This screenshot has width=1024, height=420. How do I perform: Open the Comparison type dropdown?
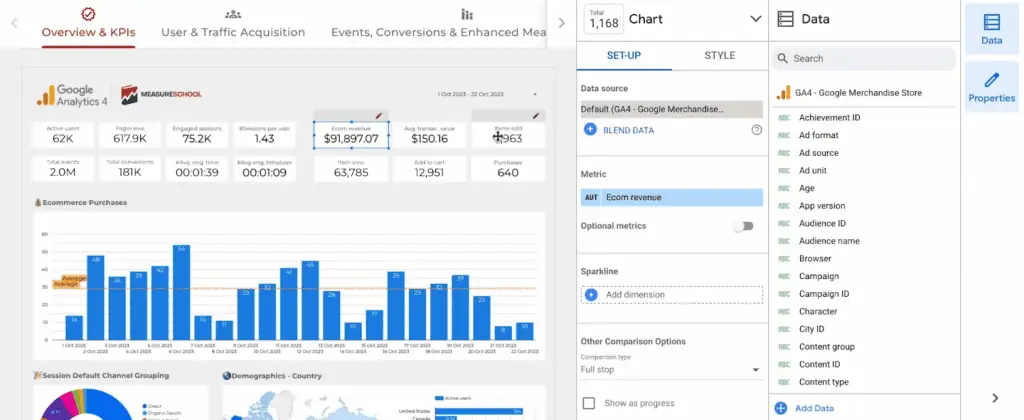tap(671, 370)
